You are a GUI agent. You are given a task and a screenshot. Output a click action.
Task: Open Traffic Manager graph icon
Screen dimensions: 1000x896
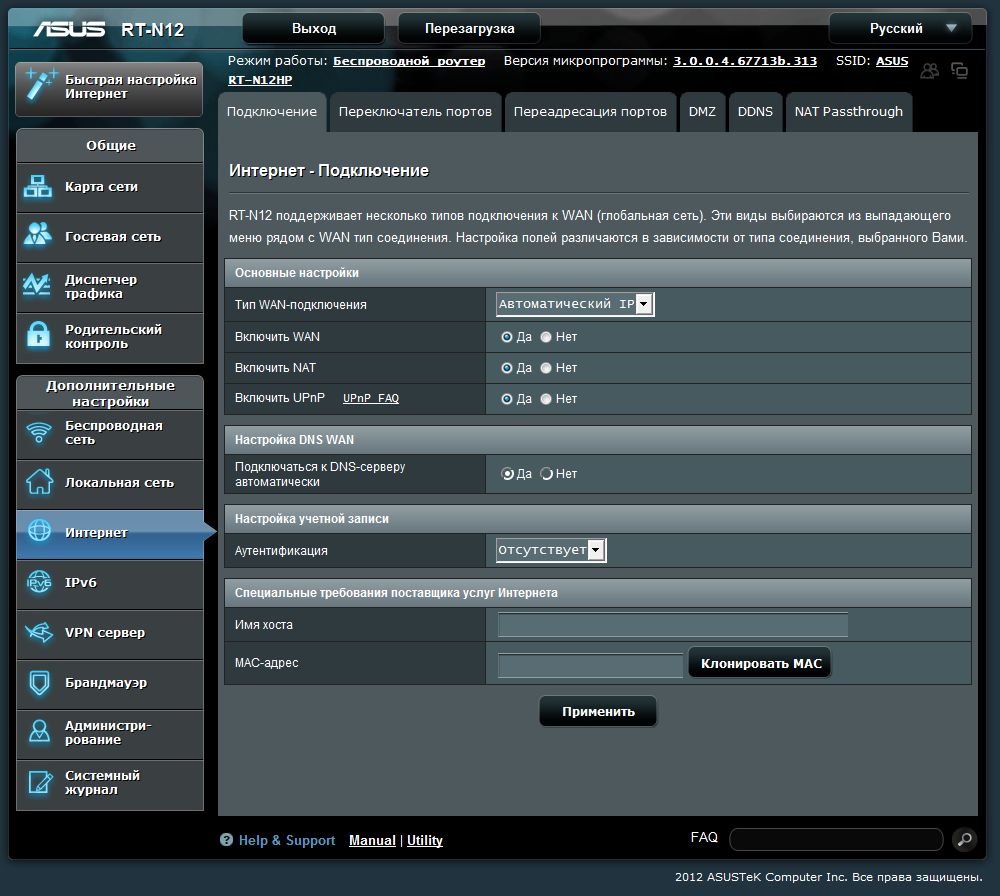pyautogui.click(x=37, y=284)
